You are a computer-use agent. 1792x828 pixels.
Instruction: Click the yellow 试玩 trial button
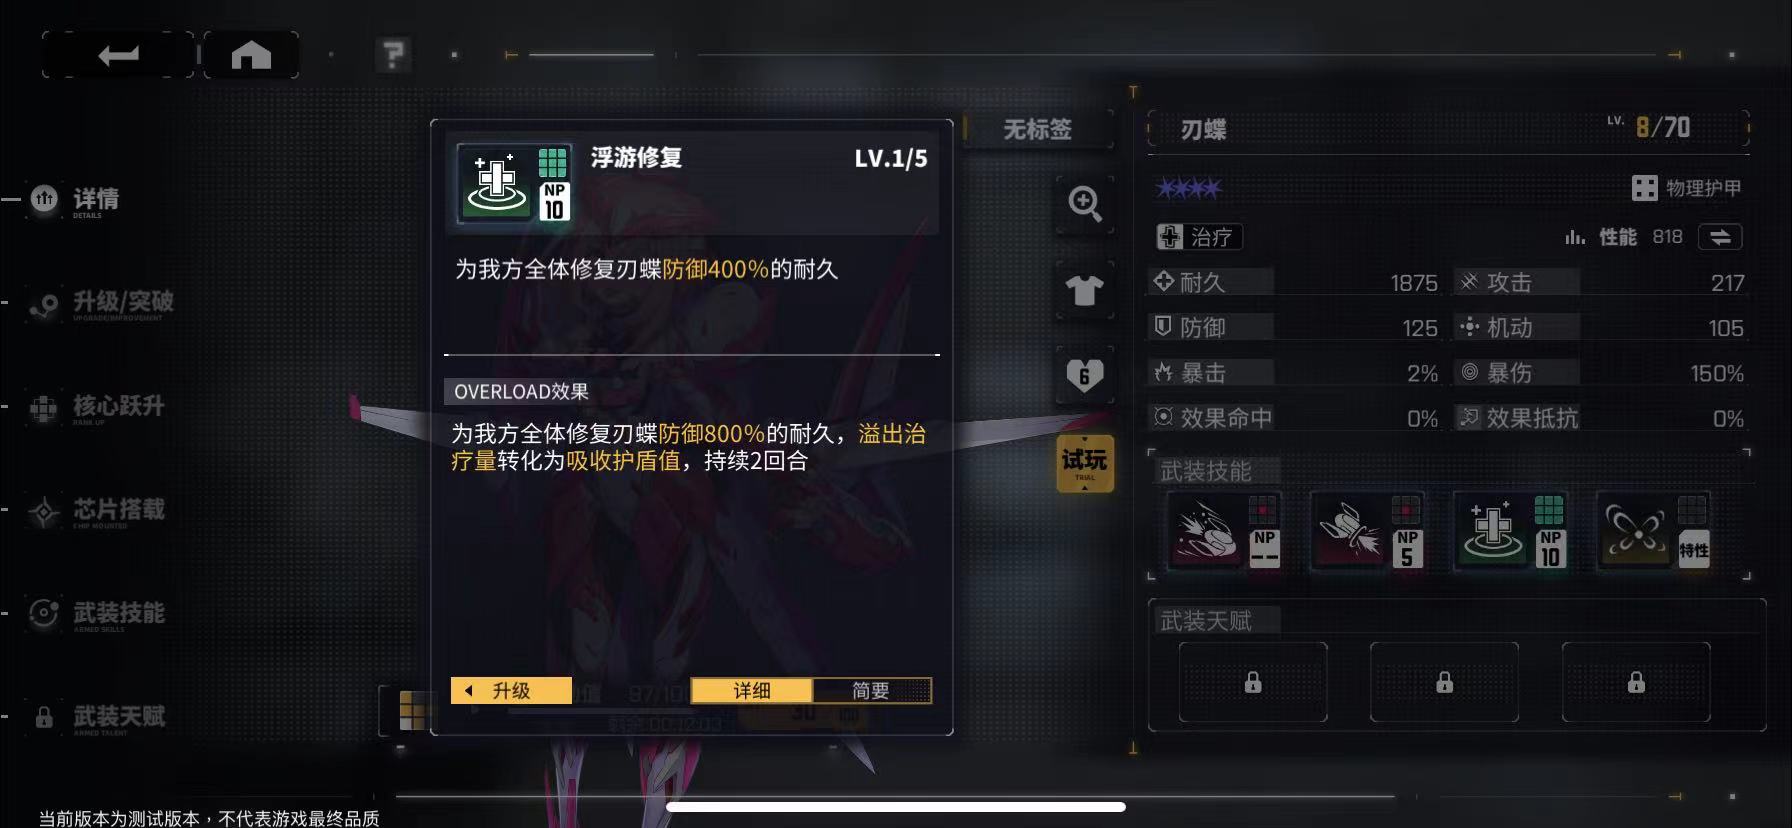[x=1085, y=463]
